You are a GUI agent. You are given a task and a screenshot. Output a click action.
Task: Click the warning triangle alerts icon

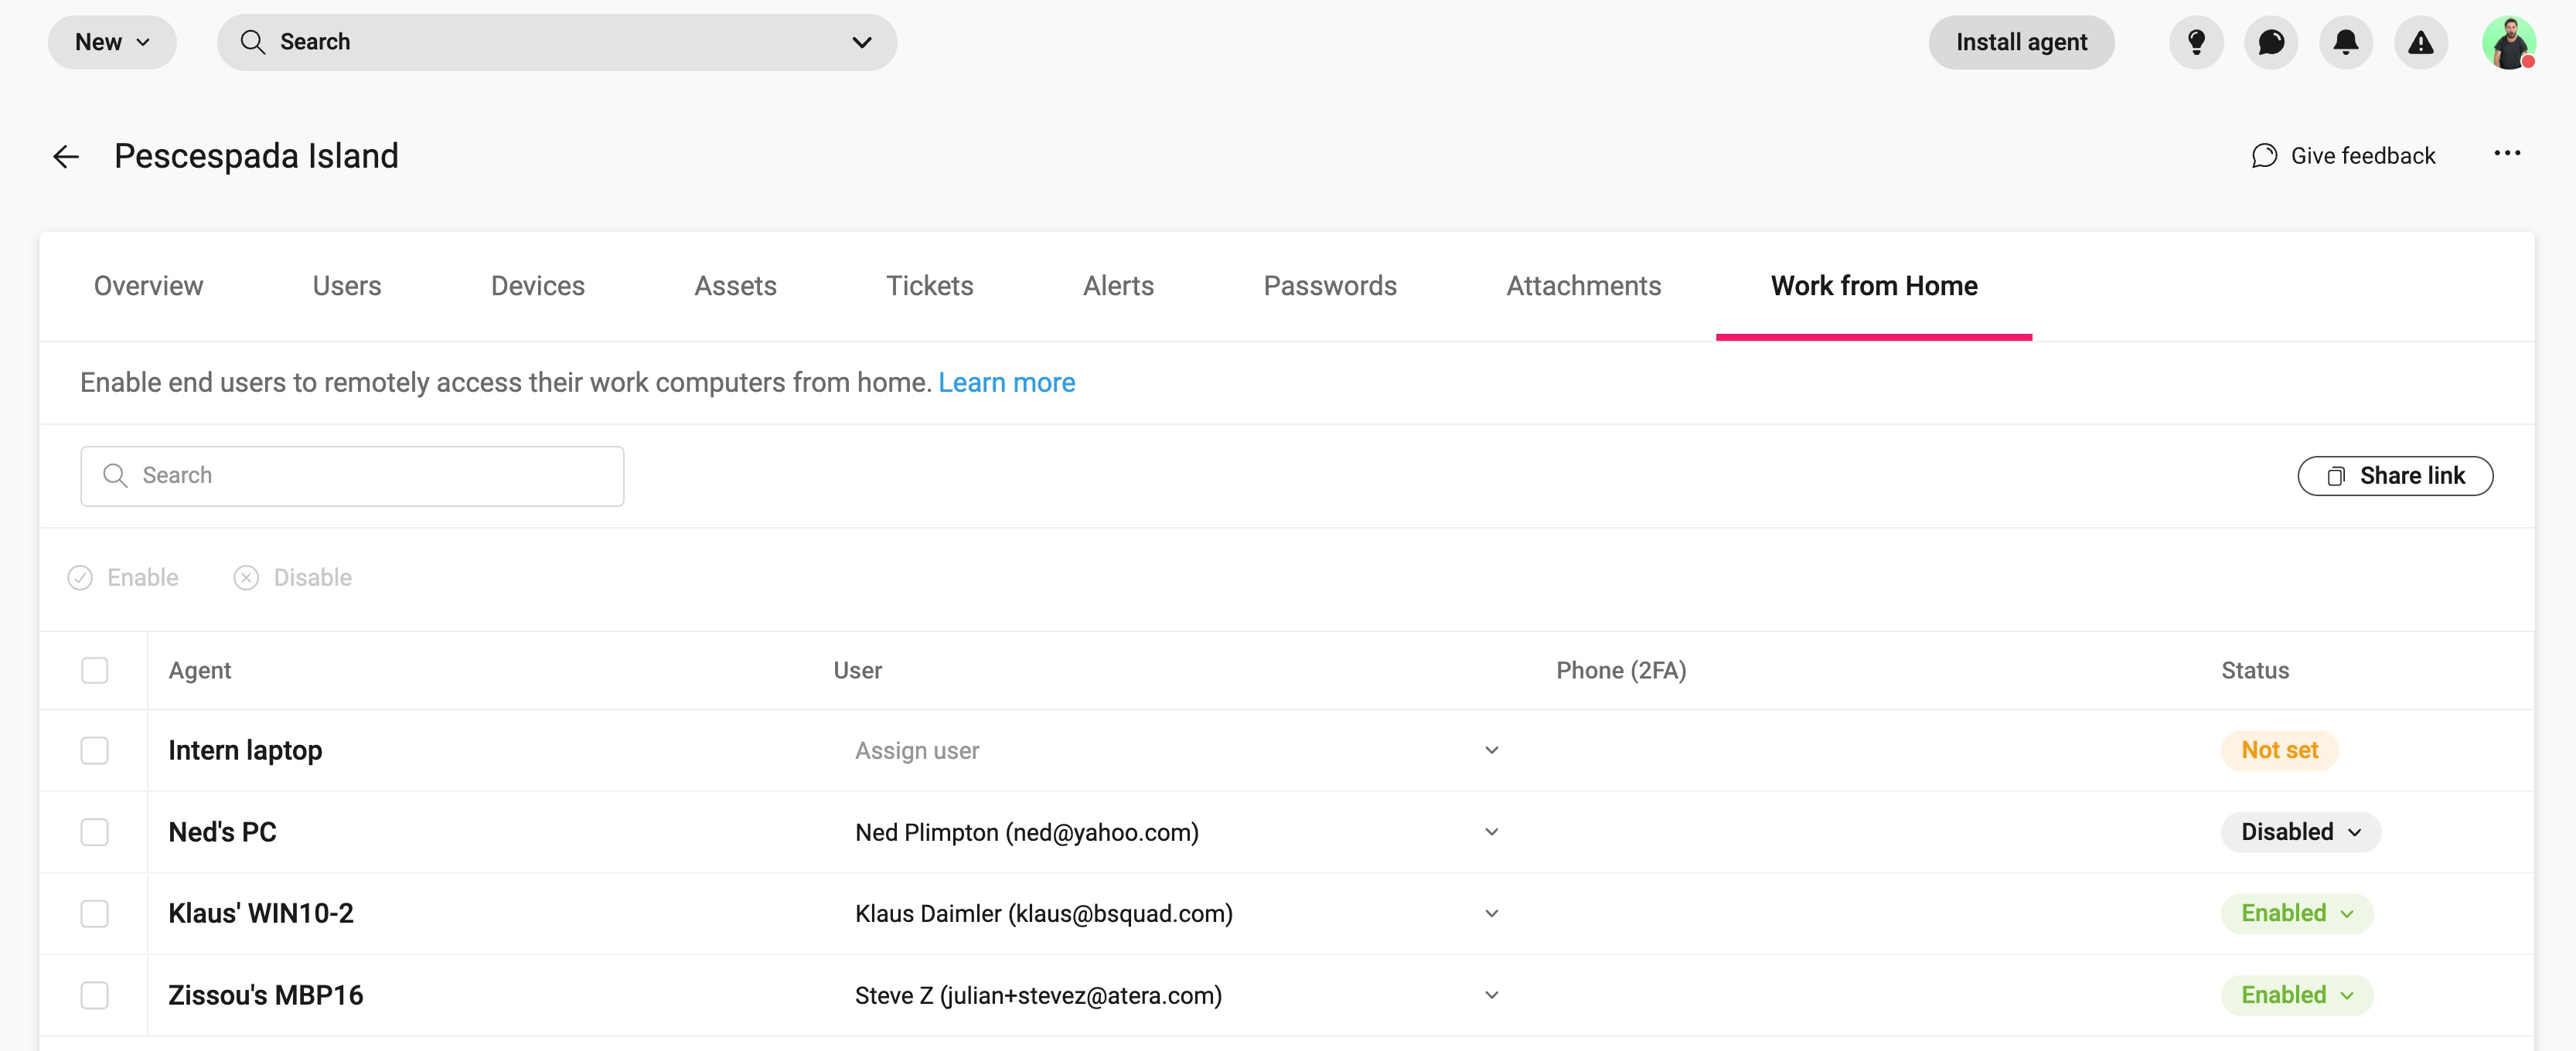tap(2420, 42)
